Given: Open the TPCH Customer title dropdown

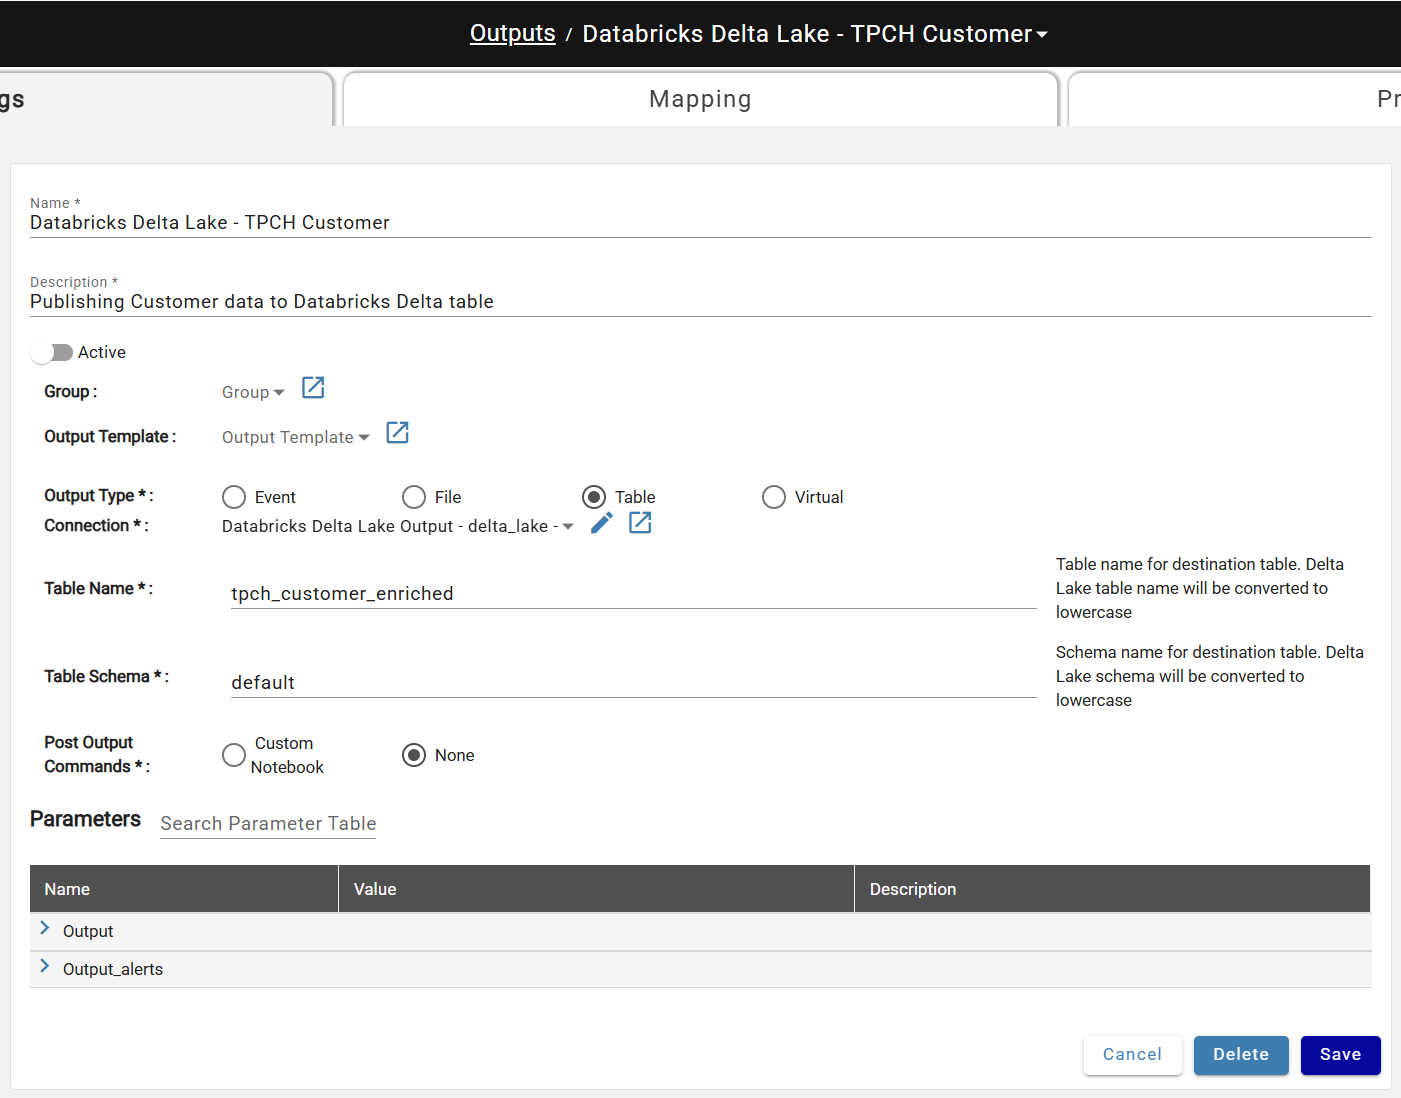Looking at the screenshot, I should (1042, 33).
